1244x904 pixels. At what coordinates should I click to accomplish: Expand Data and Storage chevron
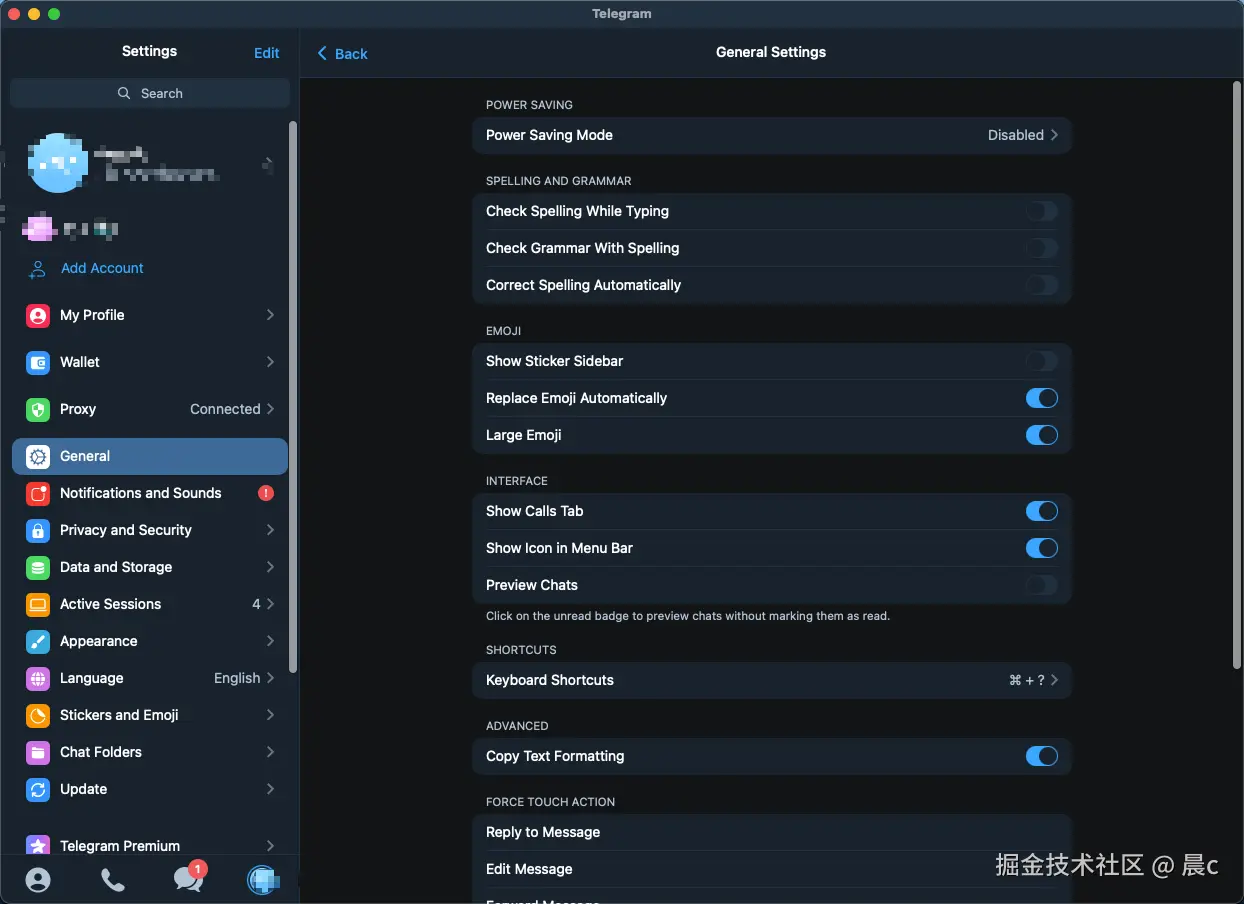(270, 567)
